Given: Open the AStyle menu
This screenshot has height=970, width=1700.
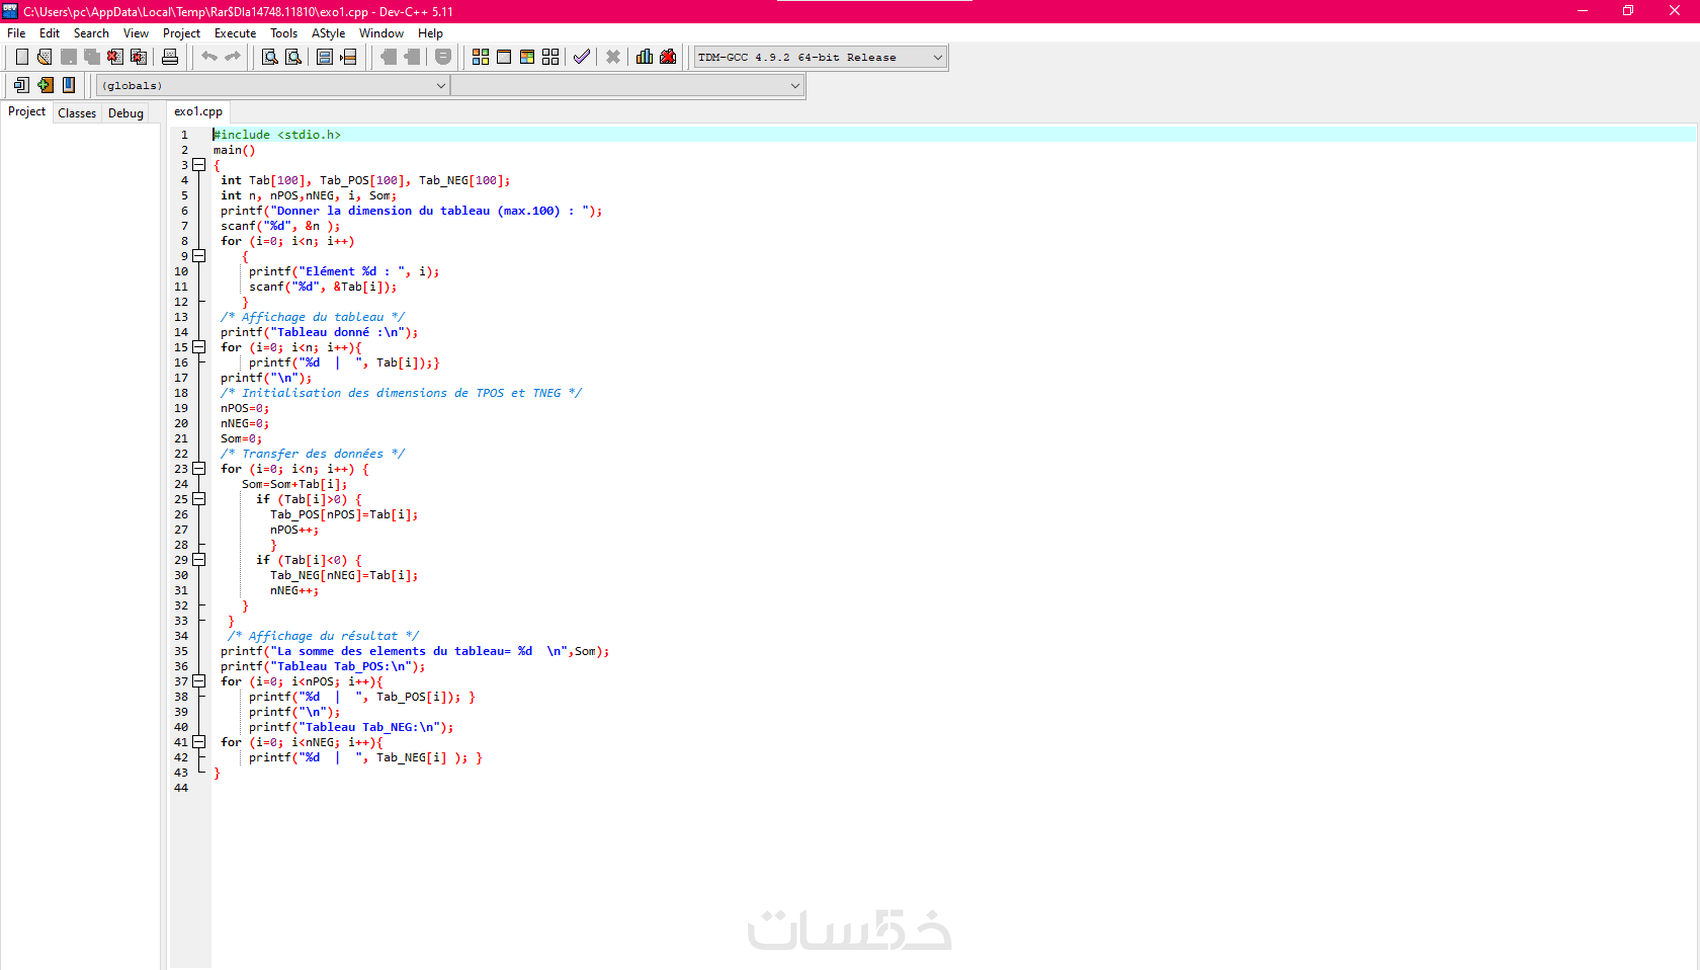Looking at the screenshot, I should pyautogui.click(x=328, y=33).
